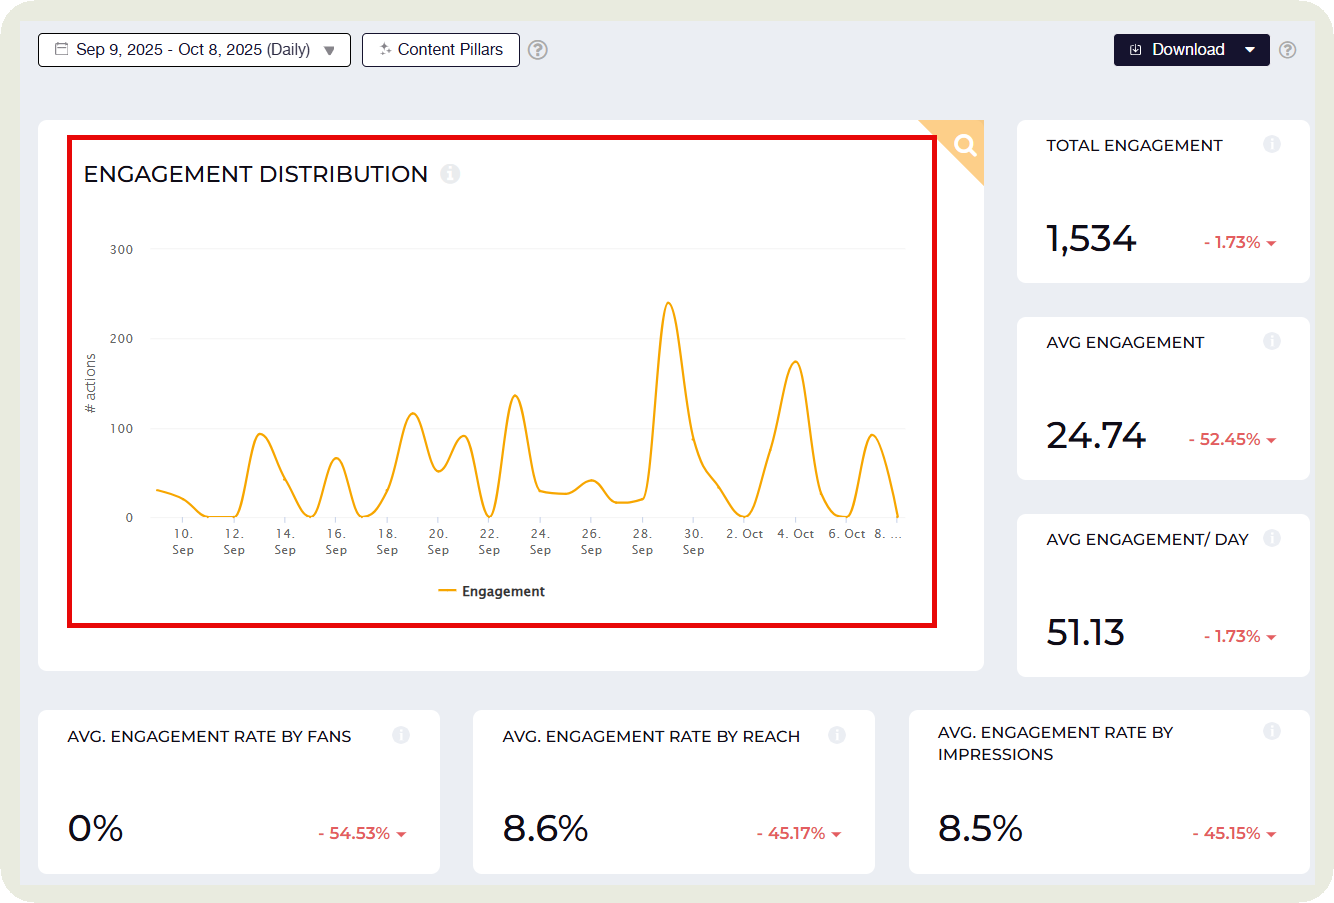Click the -1.73% change arrow on Total Engagement
1334x903 pixels.
point(1271,243)
